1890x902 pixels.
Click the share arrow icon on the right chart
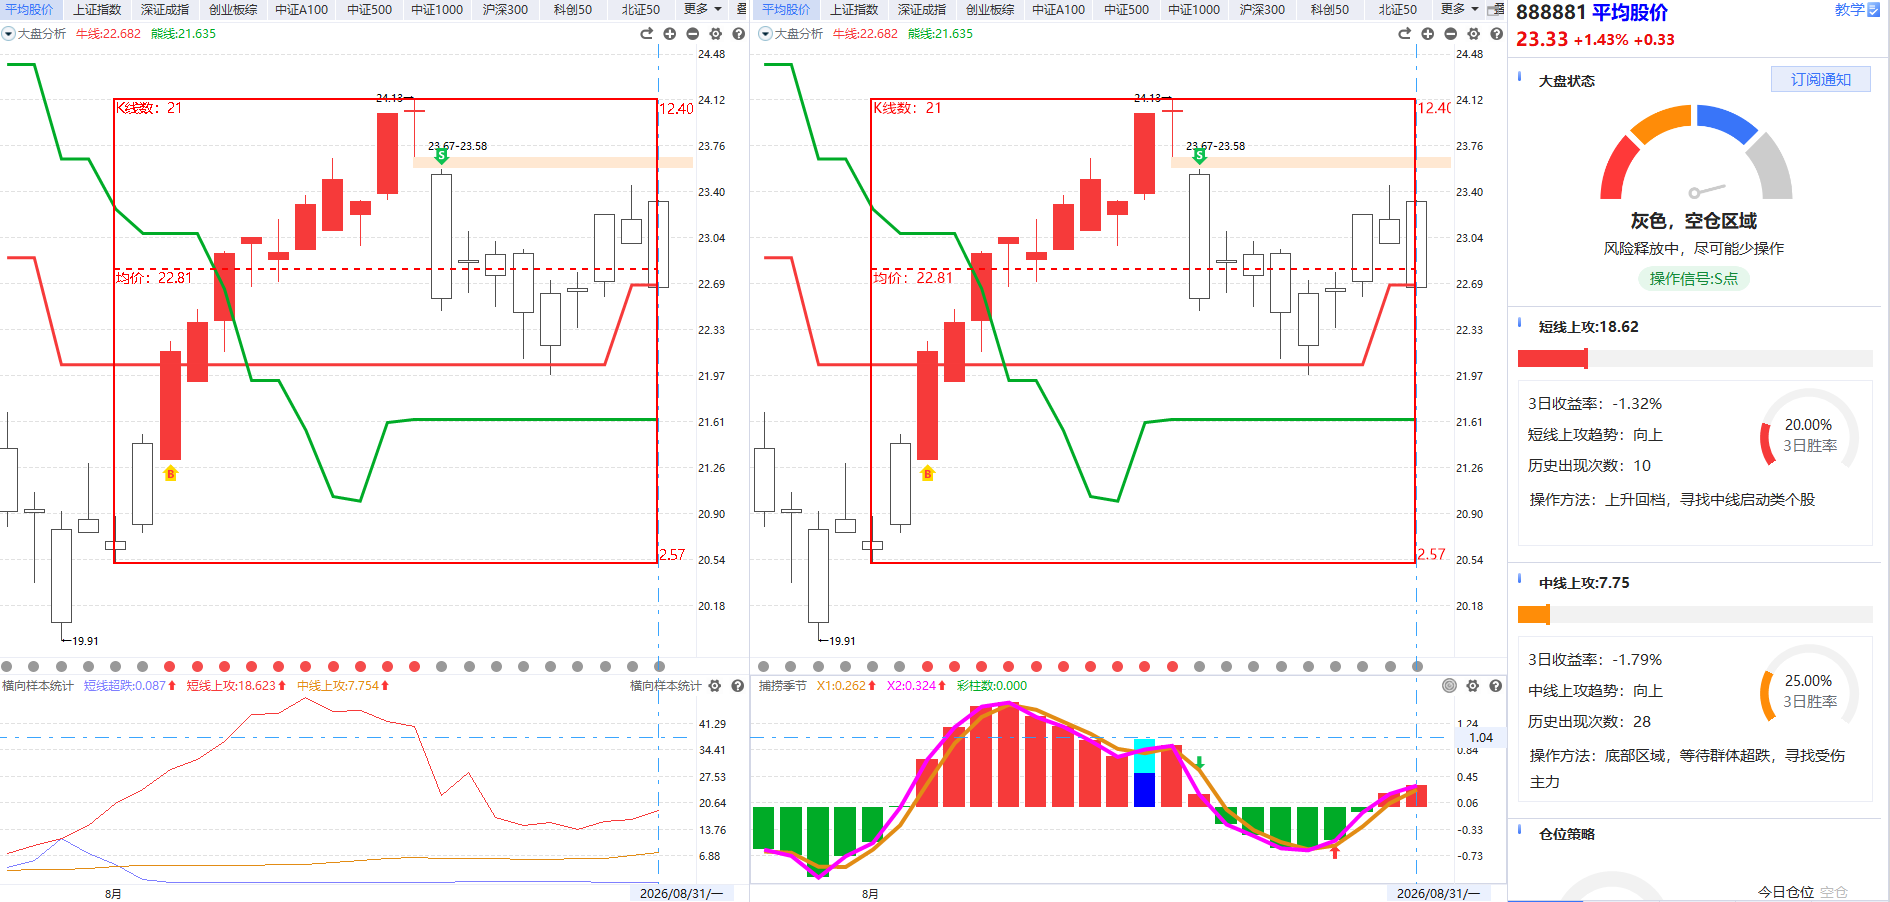pyautogui.click(x=1404, y=34)
